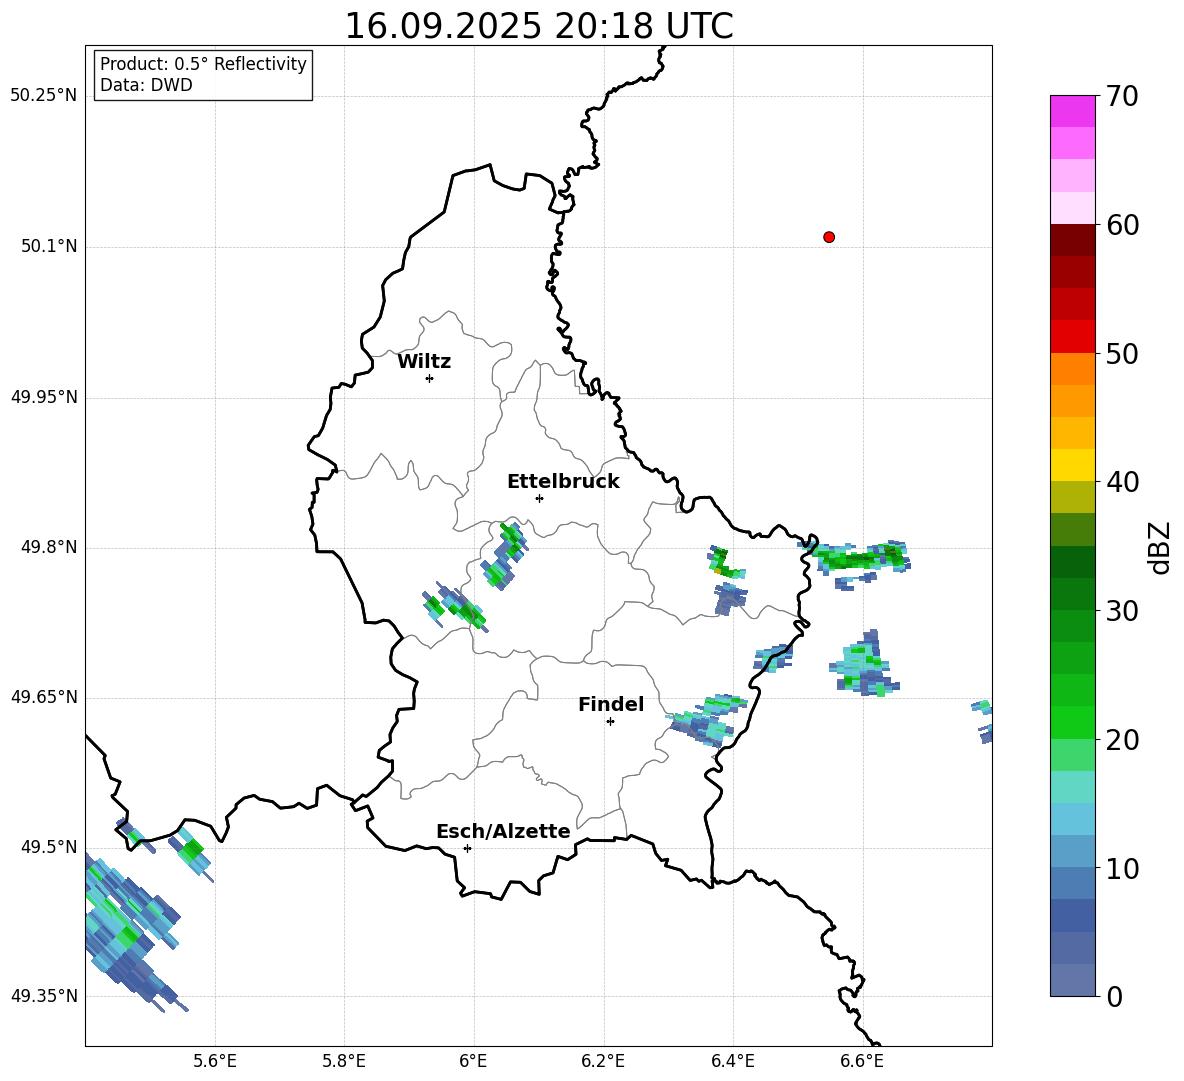Click the dark maroon colorbar segment below 60
The width and height of the screenshot is (1184, 1081).
1072,240
